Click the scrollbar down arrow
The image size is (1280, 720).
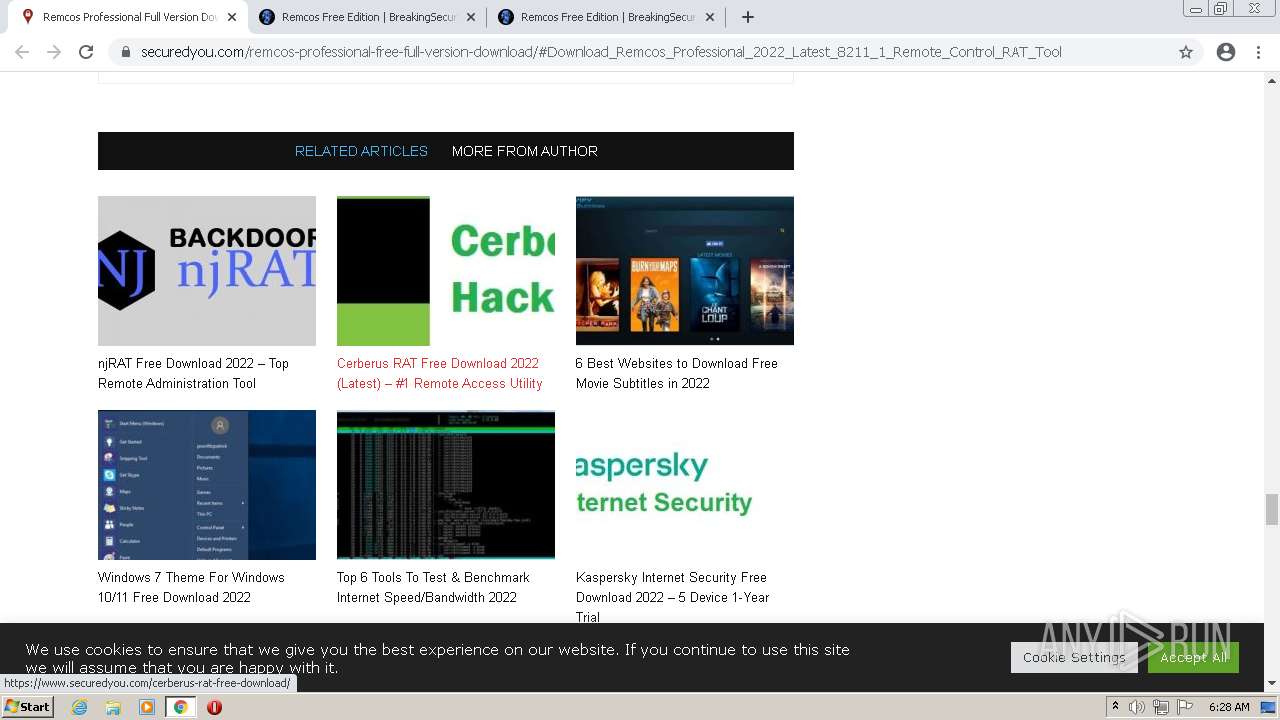tap(1272, 684)
